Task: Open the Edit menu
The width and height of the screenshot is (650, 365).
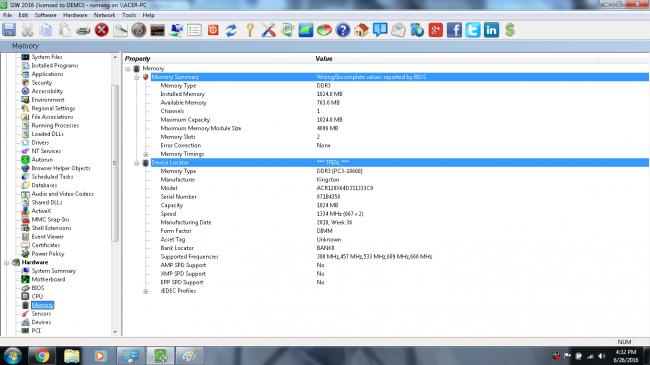Action: tap(23, 15)
